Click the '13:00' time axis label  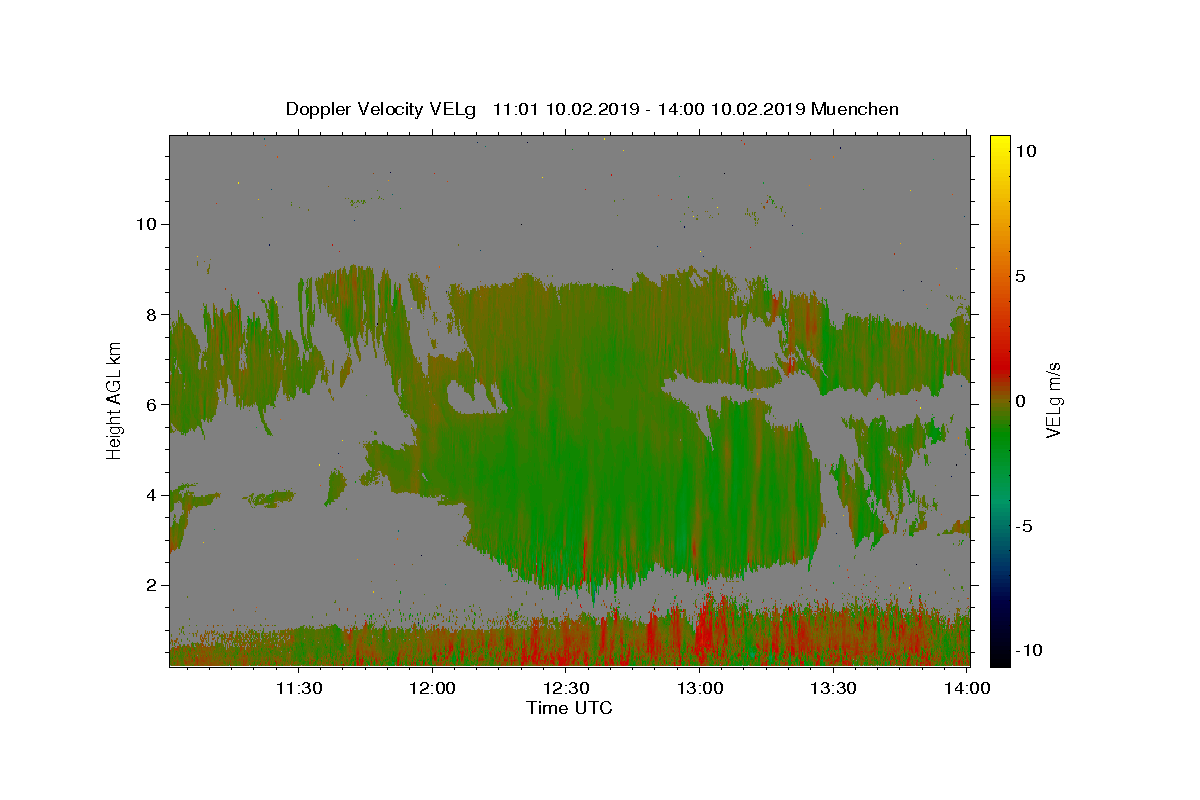tap(700, 688)
